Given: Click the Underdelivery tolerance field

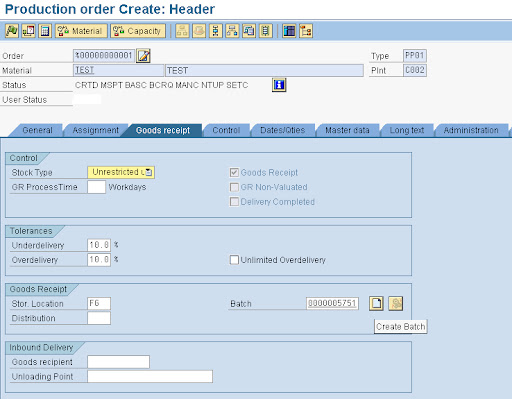Looking at the screenshot, I should [x=99, y=245].
